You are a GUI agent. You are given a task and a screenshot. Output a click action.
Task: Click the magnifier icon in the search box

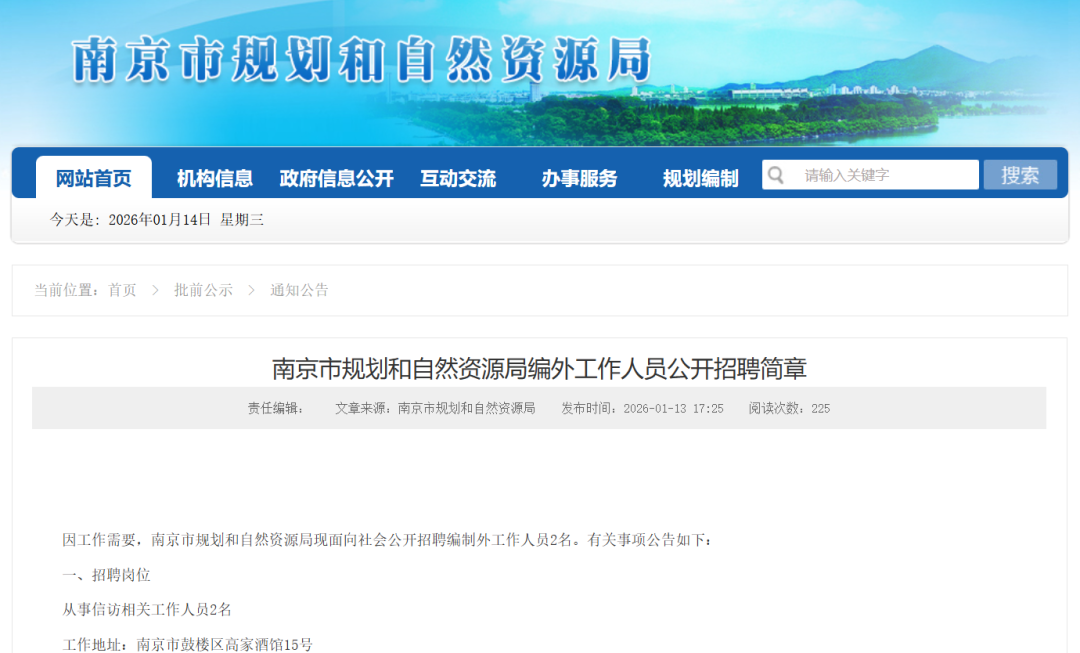pyautogui.click(x=776, y=174)
